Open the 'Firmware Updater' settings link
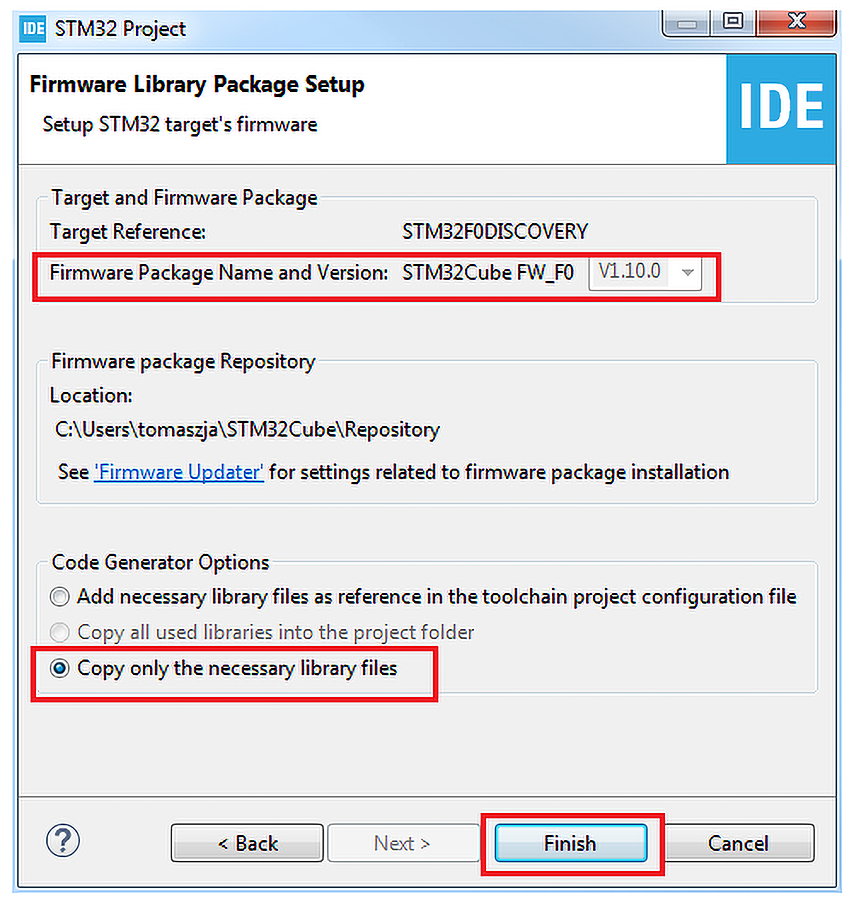 tap(178, 472)
